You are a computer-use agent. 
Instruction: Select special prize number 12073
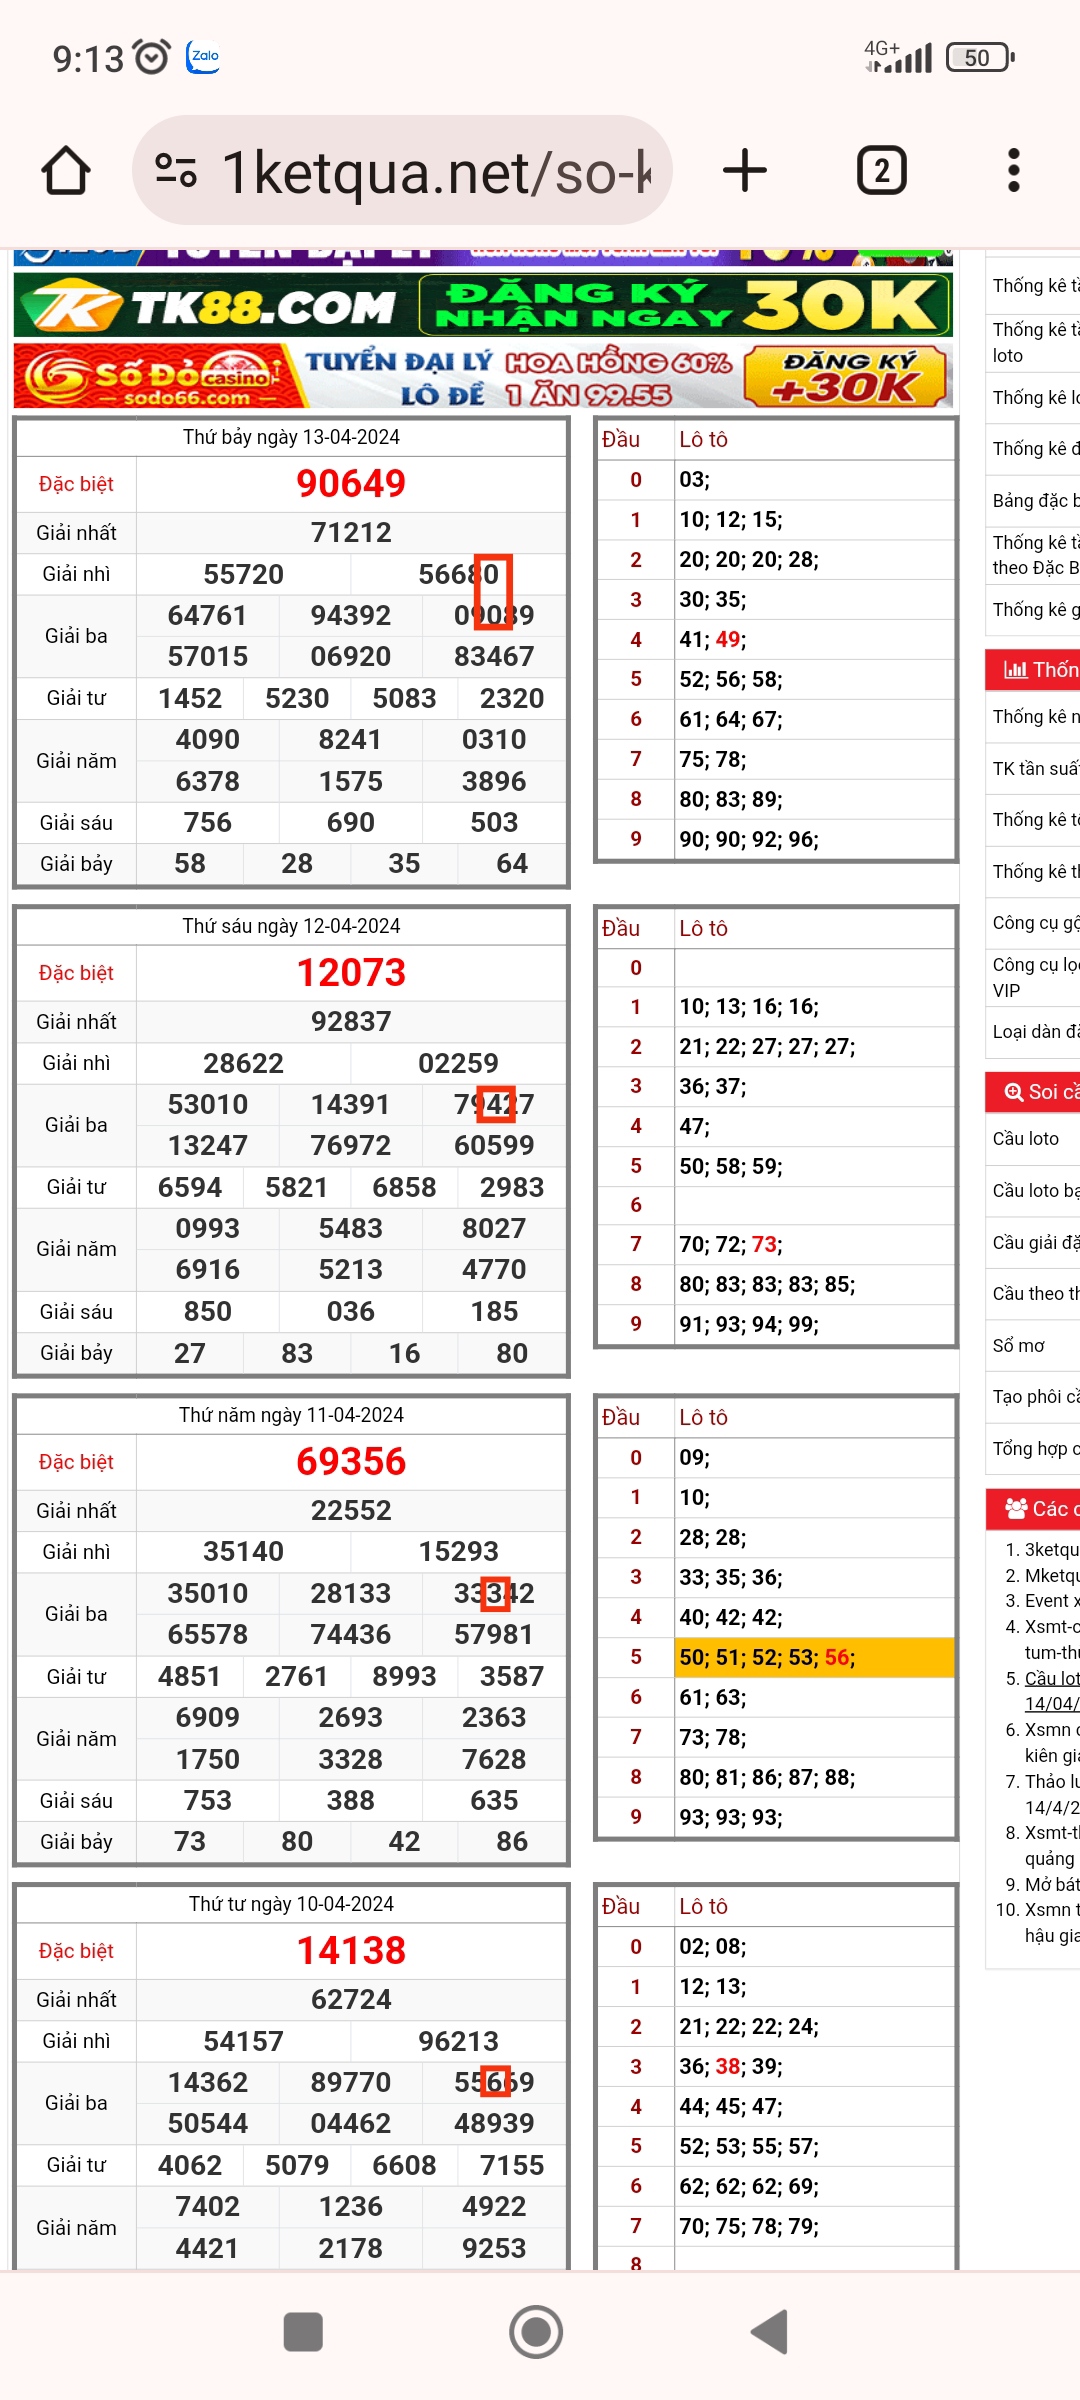tap(351, 973)
